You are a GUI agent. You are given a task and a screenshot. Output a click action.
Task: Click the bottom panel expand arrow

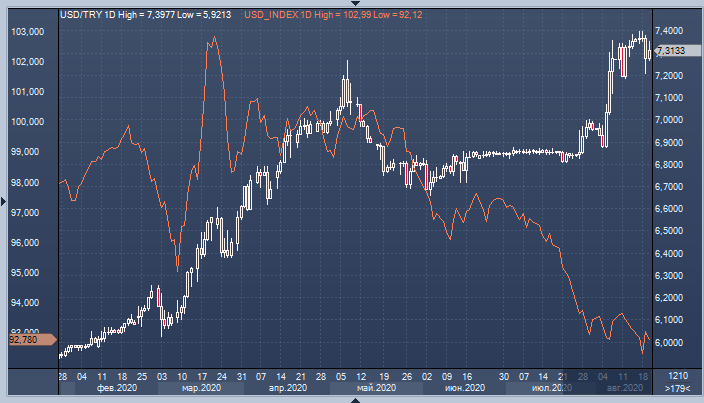coord(355,399)
